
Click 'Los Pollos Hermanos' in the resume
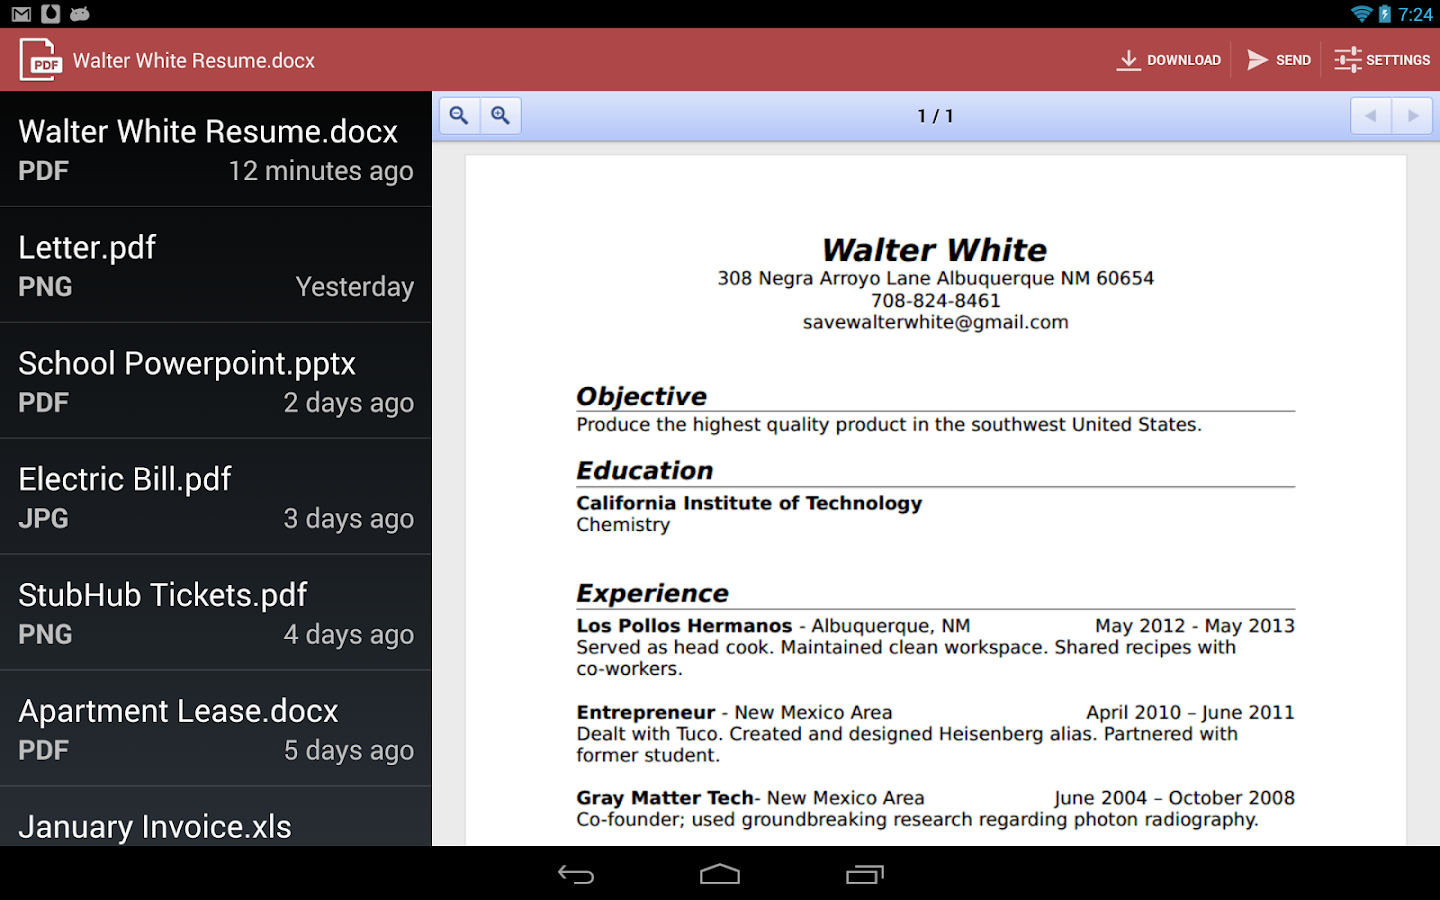click(x=685, y=626)
